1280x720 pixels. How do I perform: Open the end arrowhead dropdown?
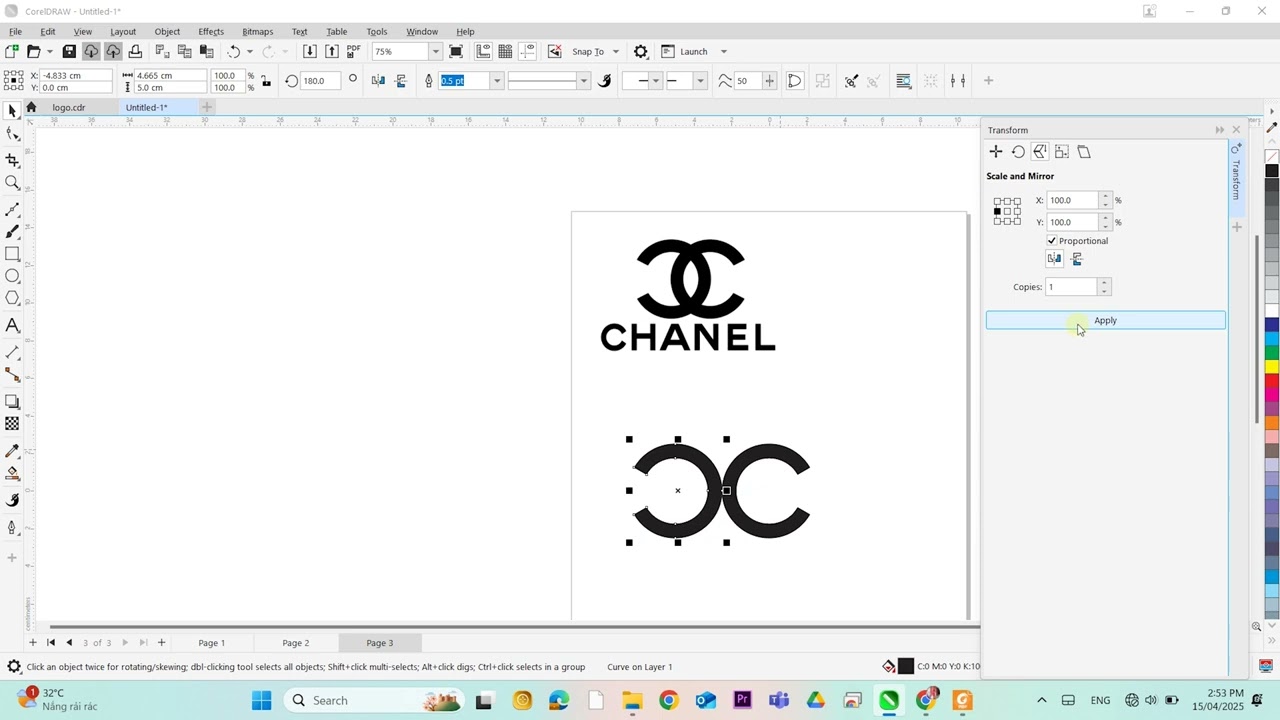tap(700, 81)
